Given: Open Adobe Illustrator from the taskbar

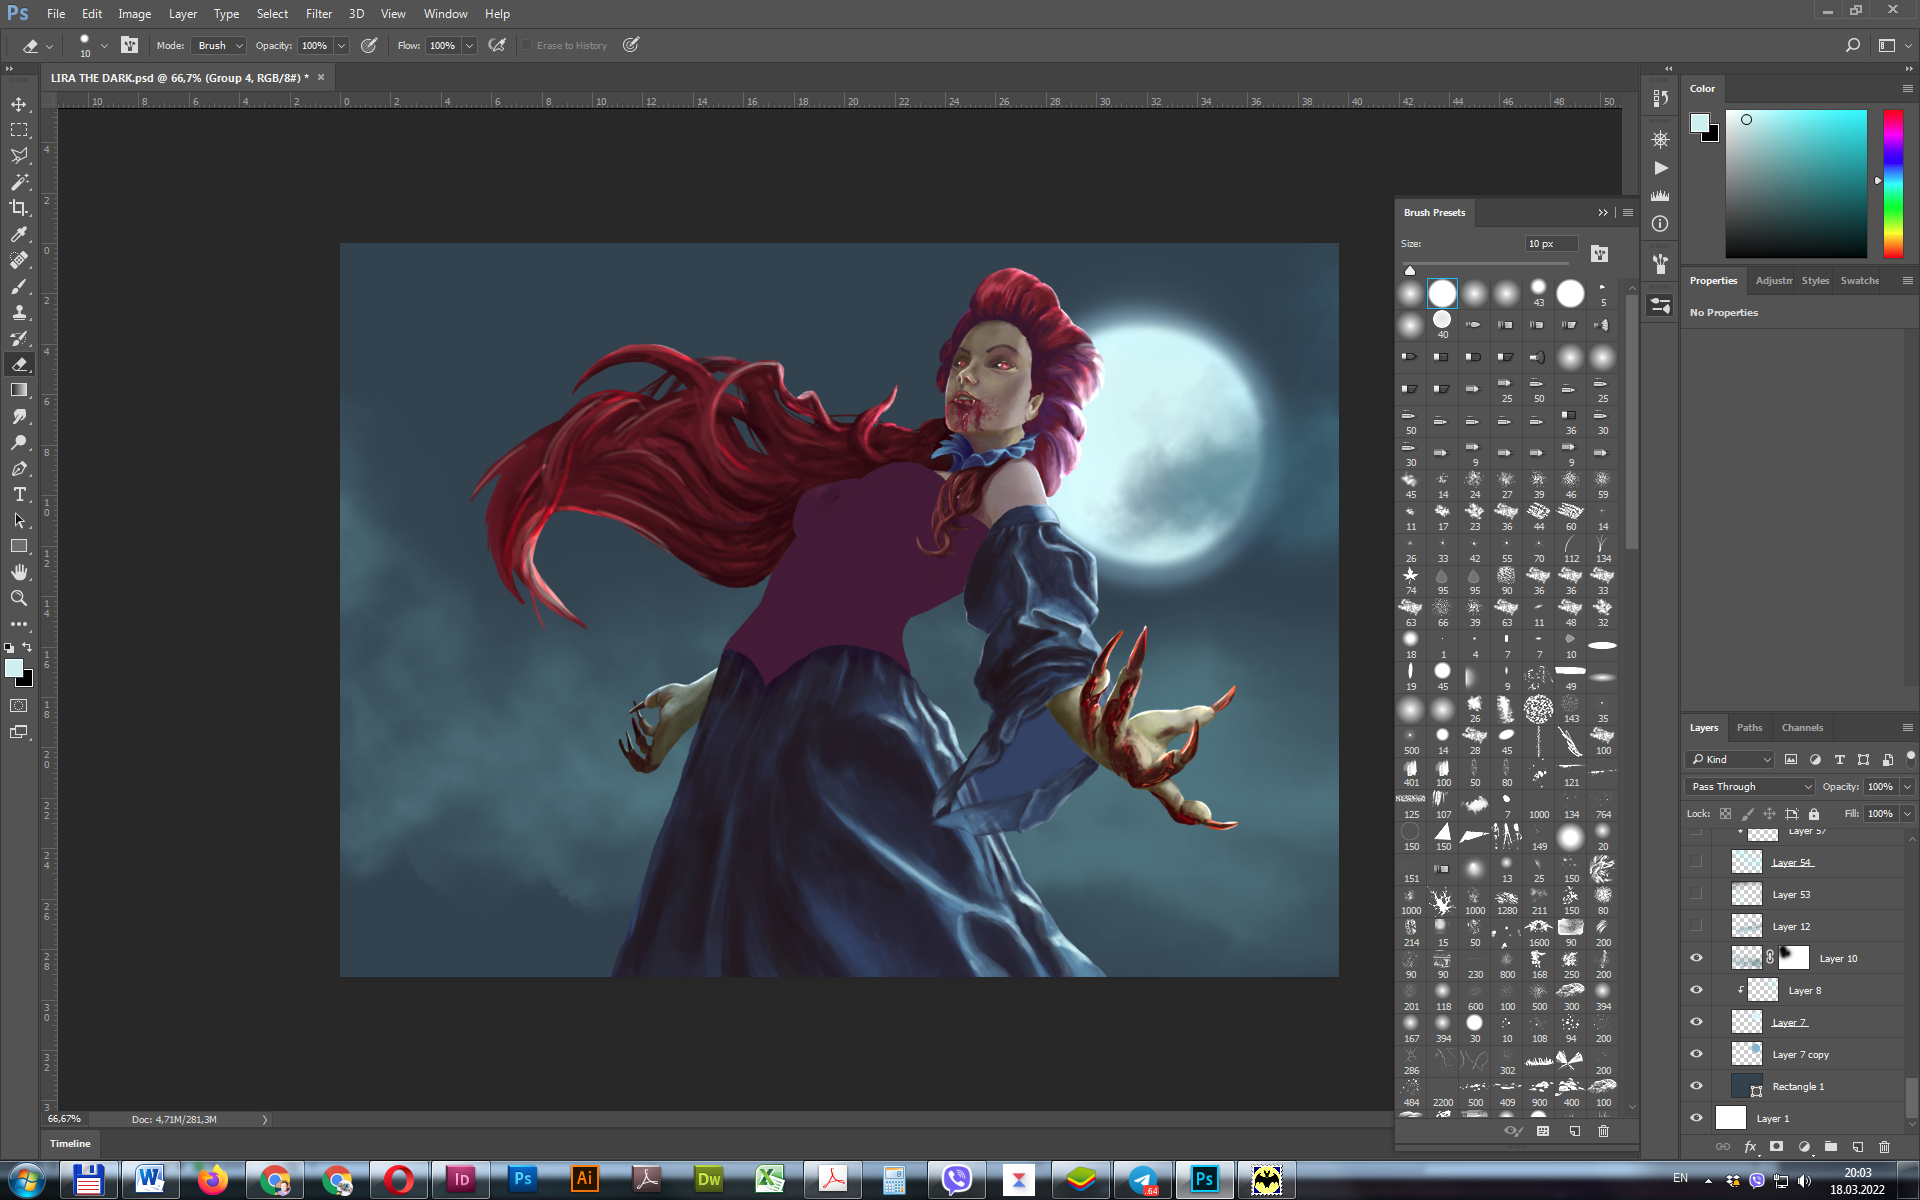Looking at the screenshot, I should coord(585,1180).
